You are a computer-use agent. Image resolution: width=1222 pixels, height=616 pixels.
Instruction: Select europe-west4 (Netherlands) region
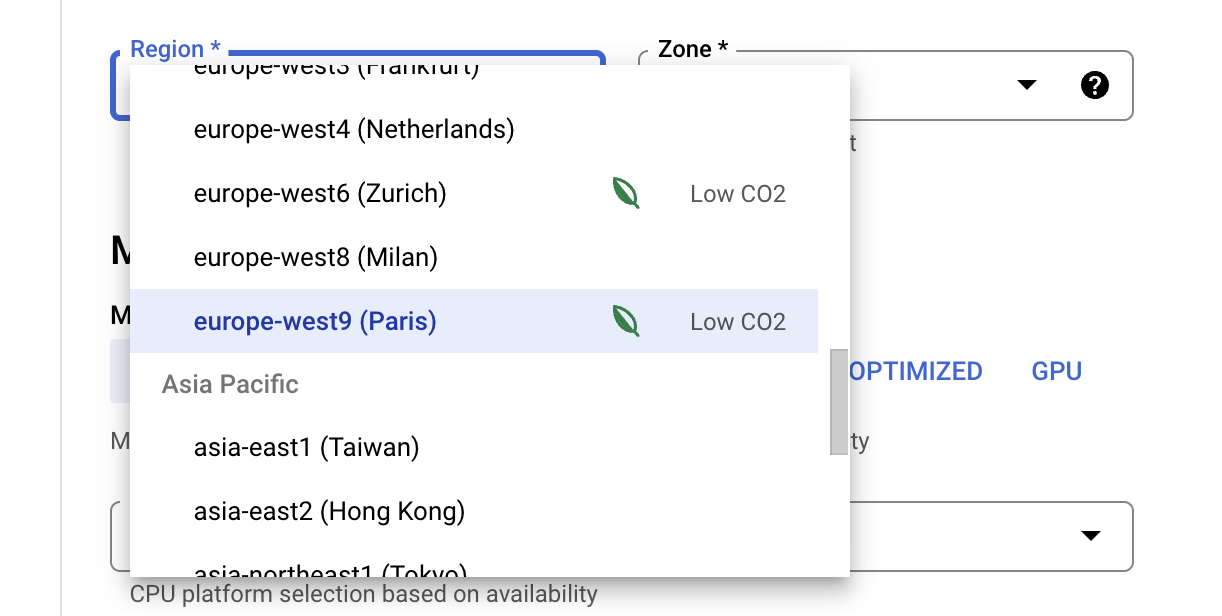[474, 129]
